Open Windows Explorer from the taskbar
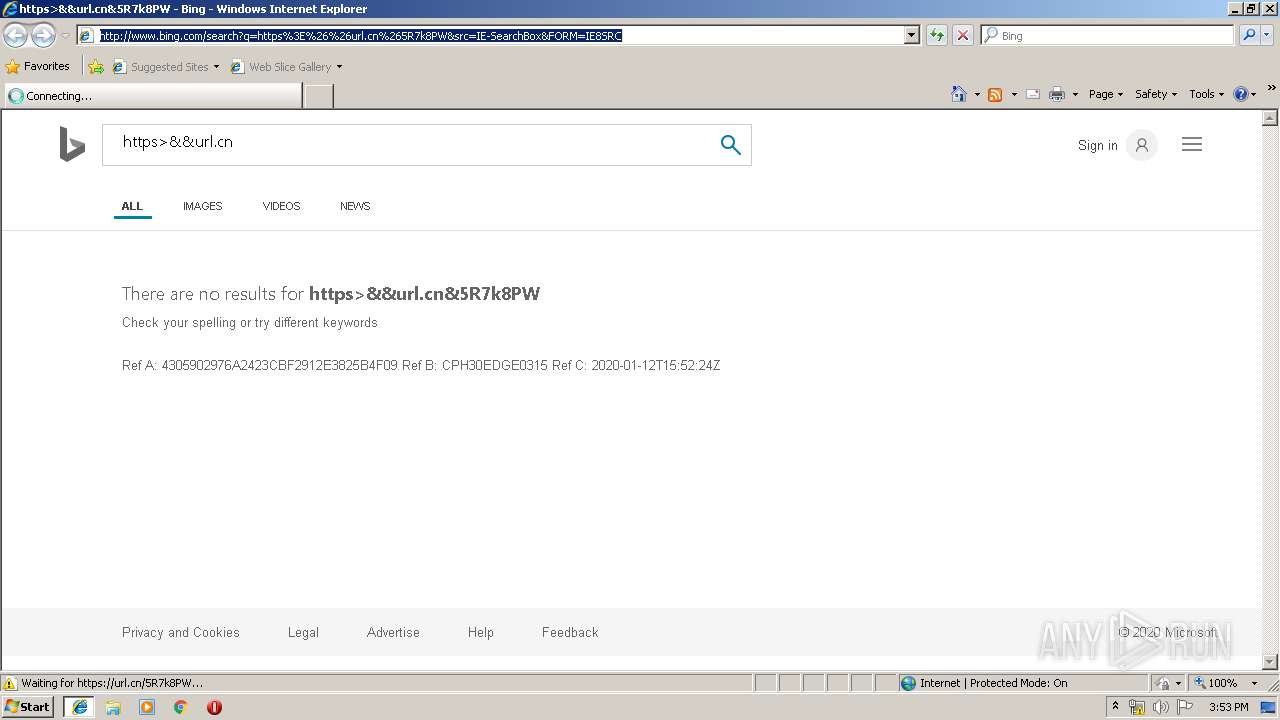1280x720 pixels. [x=113, y=707]
